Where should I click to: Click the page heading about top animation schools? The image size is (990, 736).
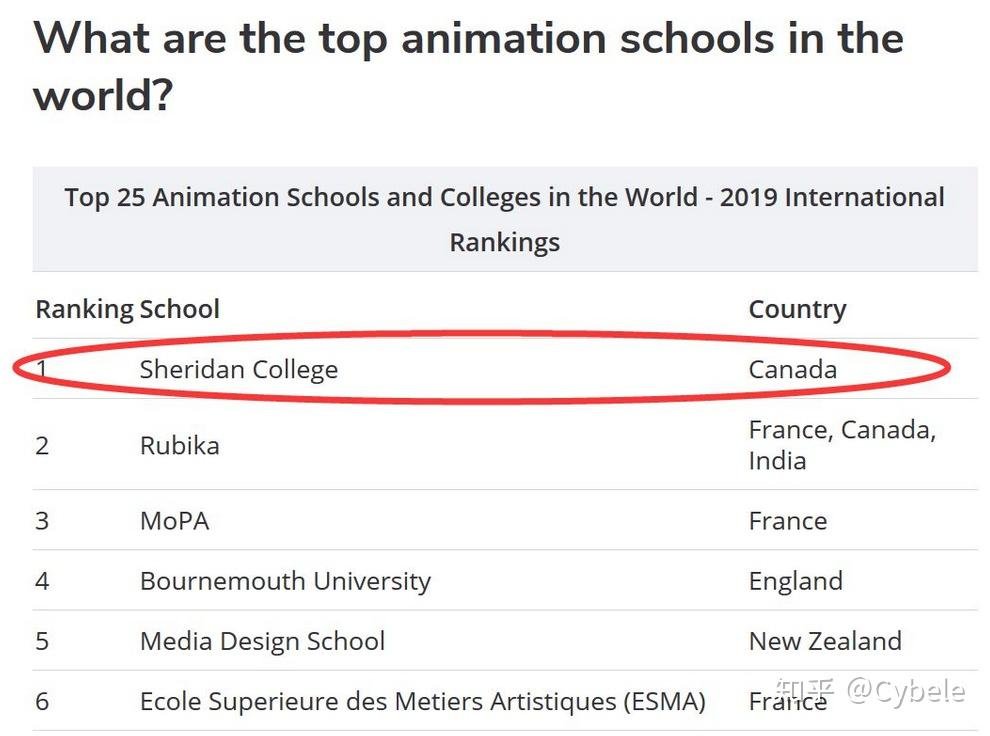[468, 66]
